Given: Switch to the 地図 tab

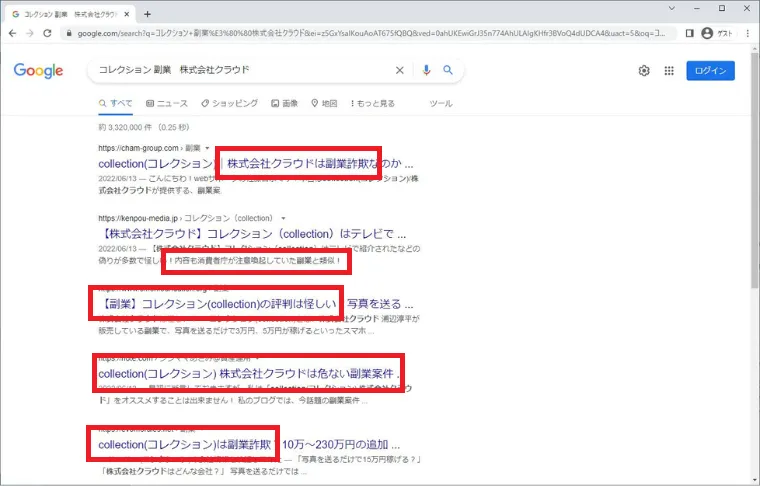Looking at the screenshot, I should coord(324,103).
